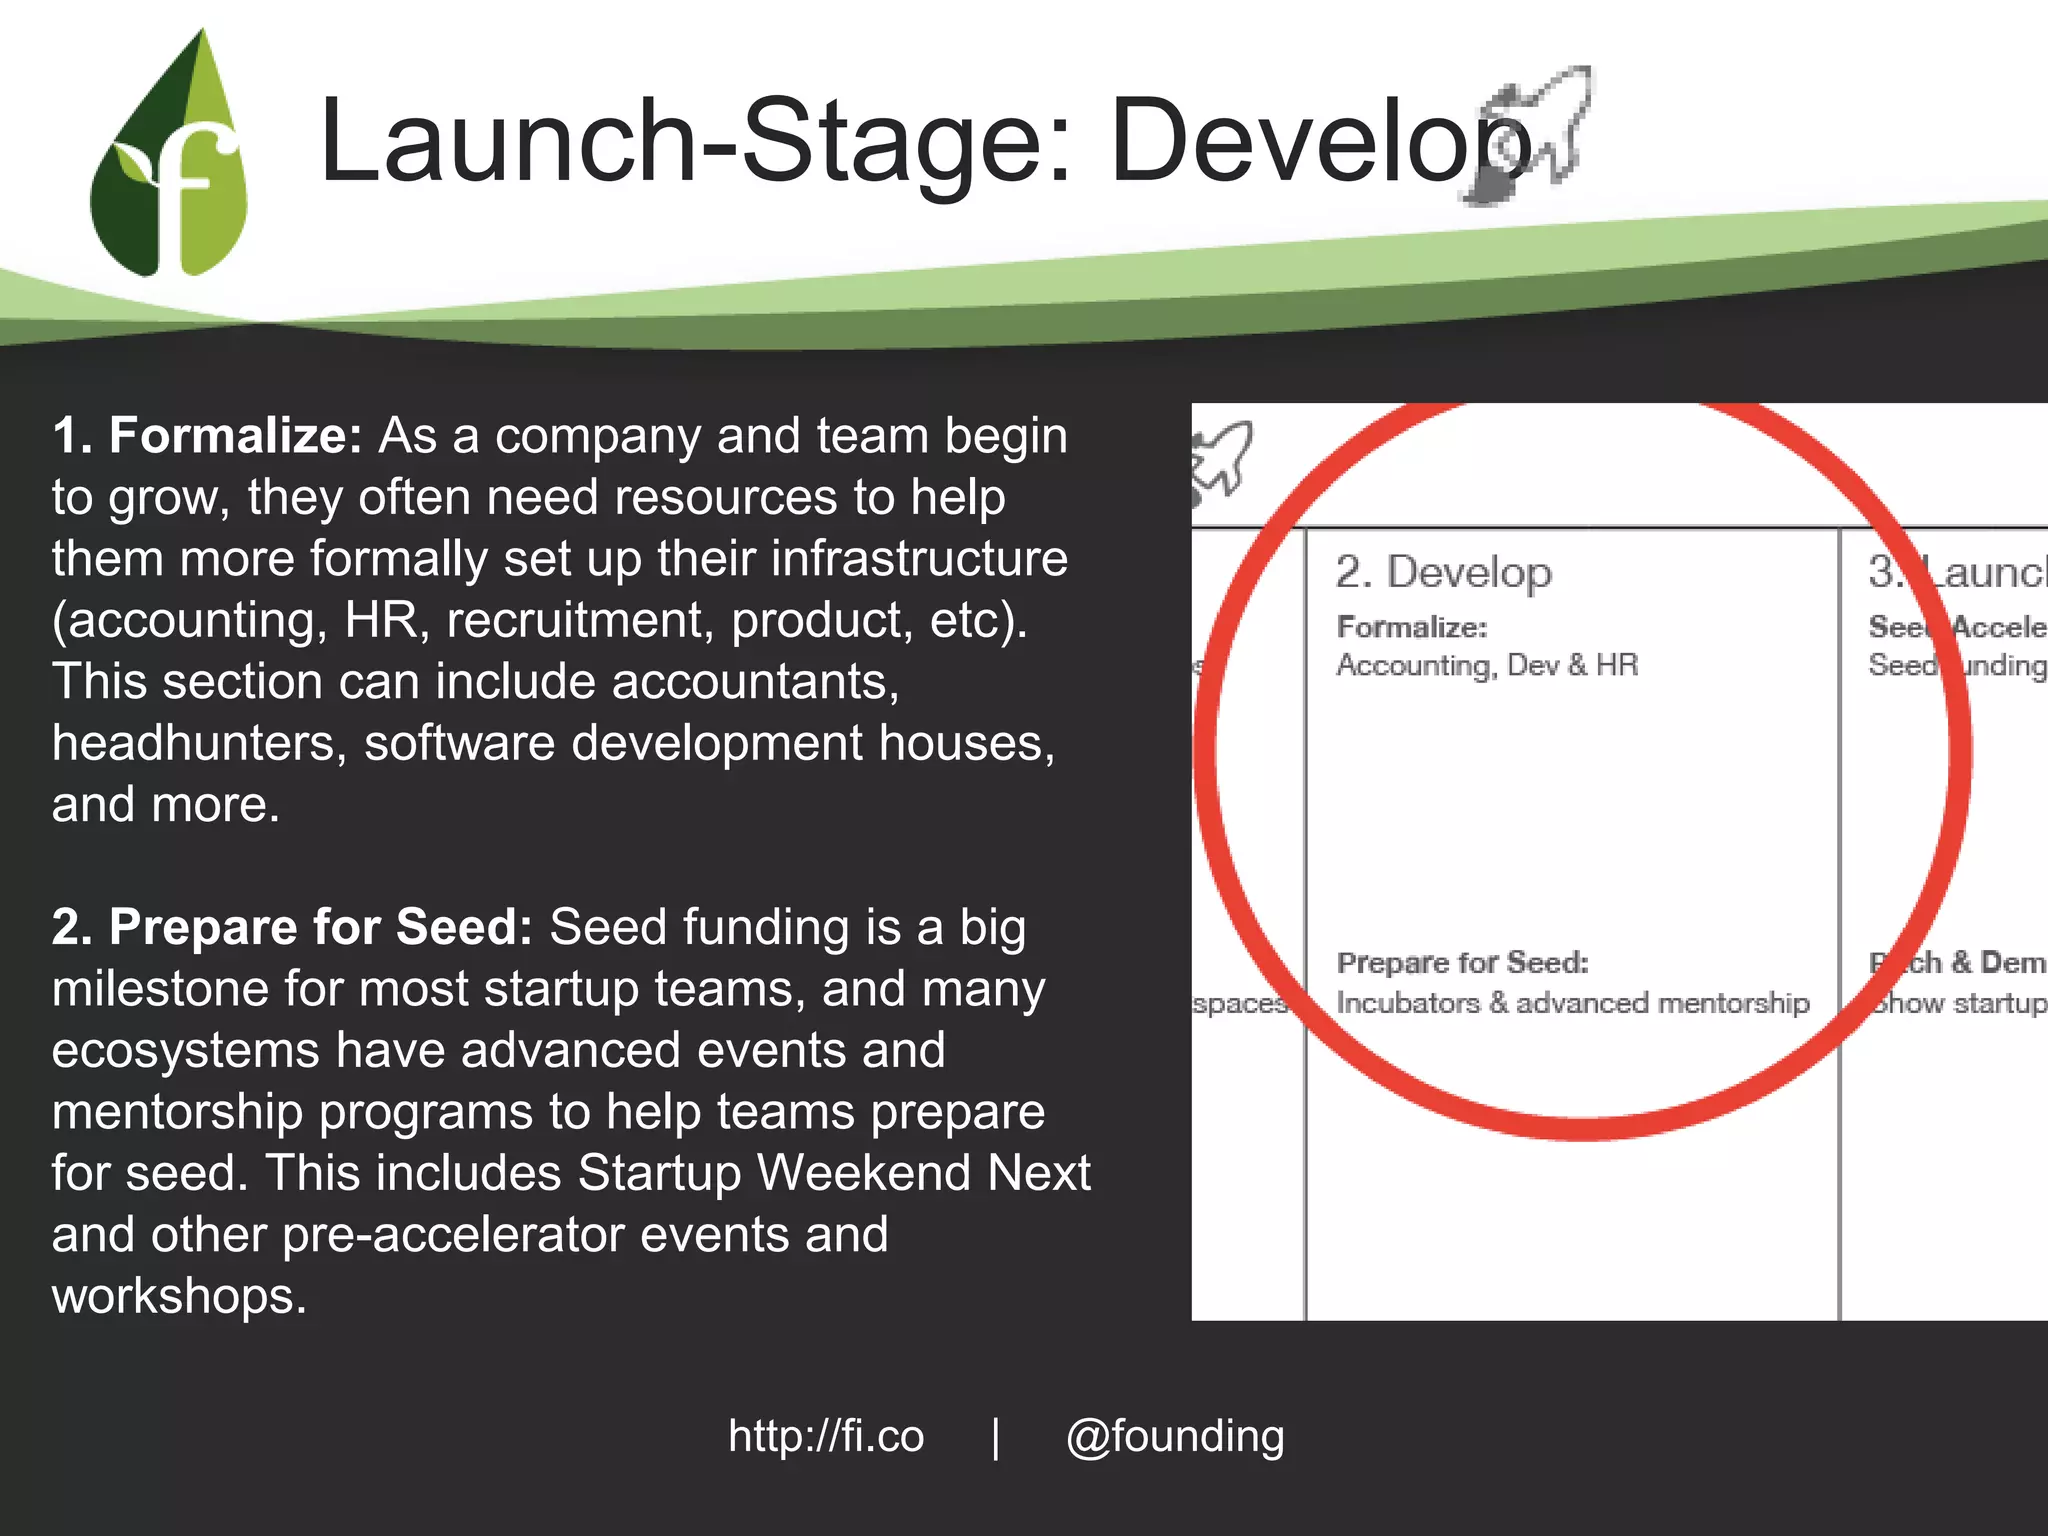Click the Founder Institute leaf logo
This screenshot has width=2048, height=1536.
[169, 153]
